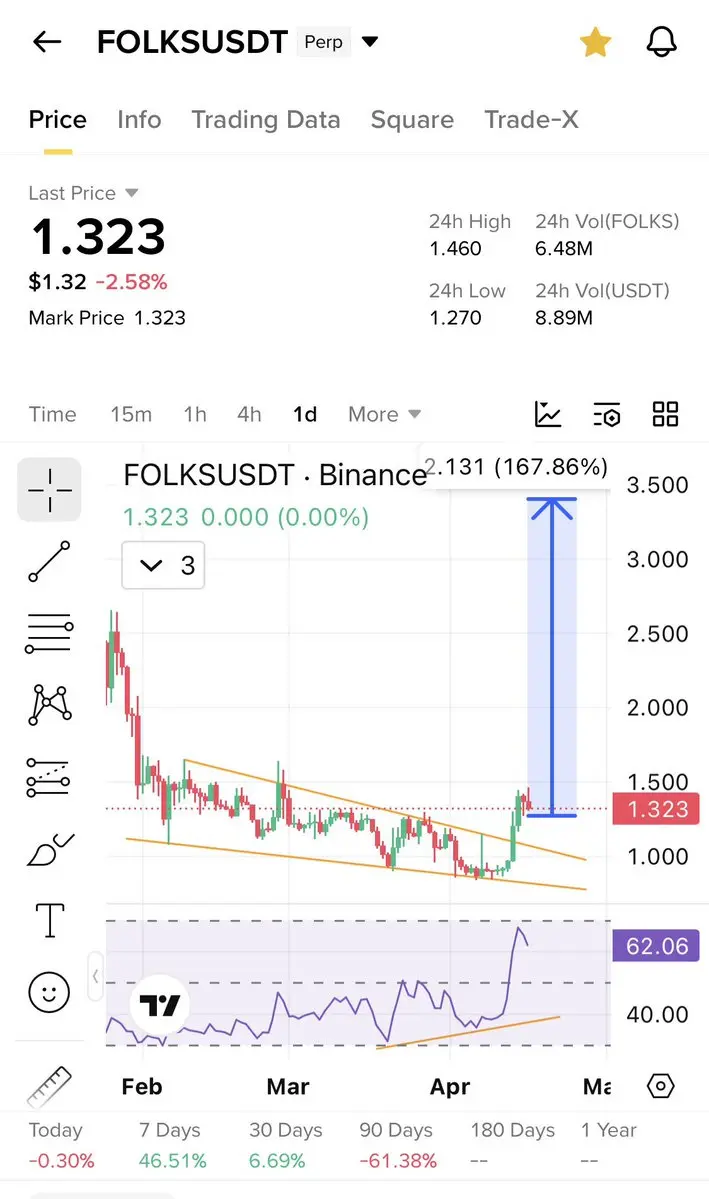Click the -2.58% price change

(132, 282)
